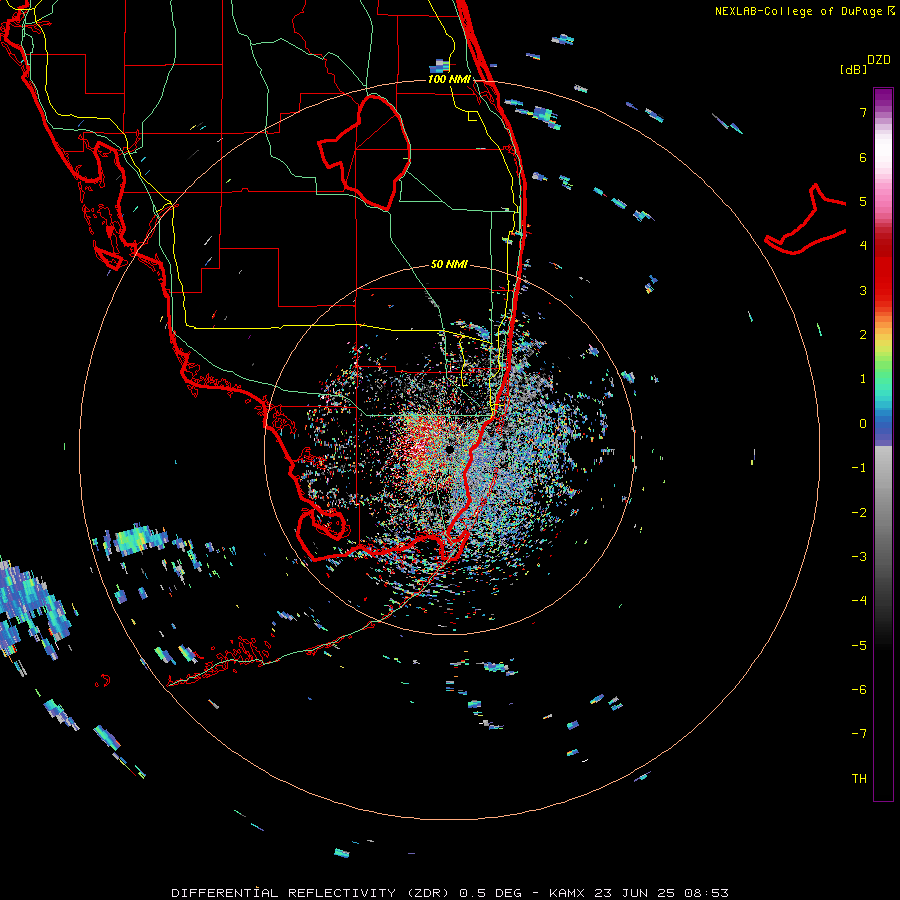This screenshot has height=900, width=900.
Task: Click the KAMX 23 JUN 25 08:53 timestamp
Action: click(638, 893)
